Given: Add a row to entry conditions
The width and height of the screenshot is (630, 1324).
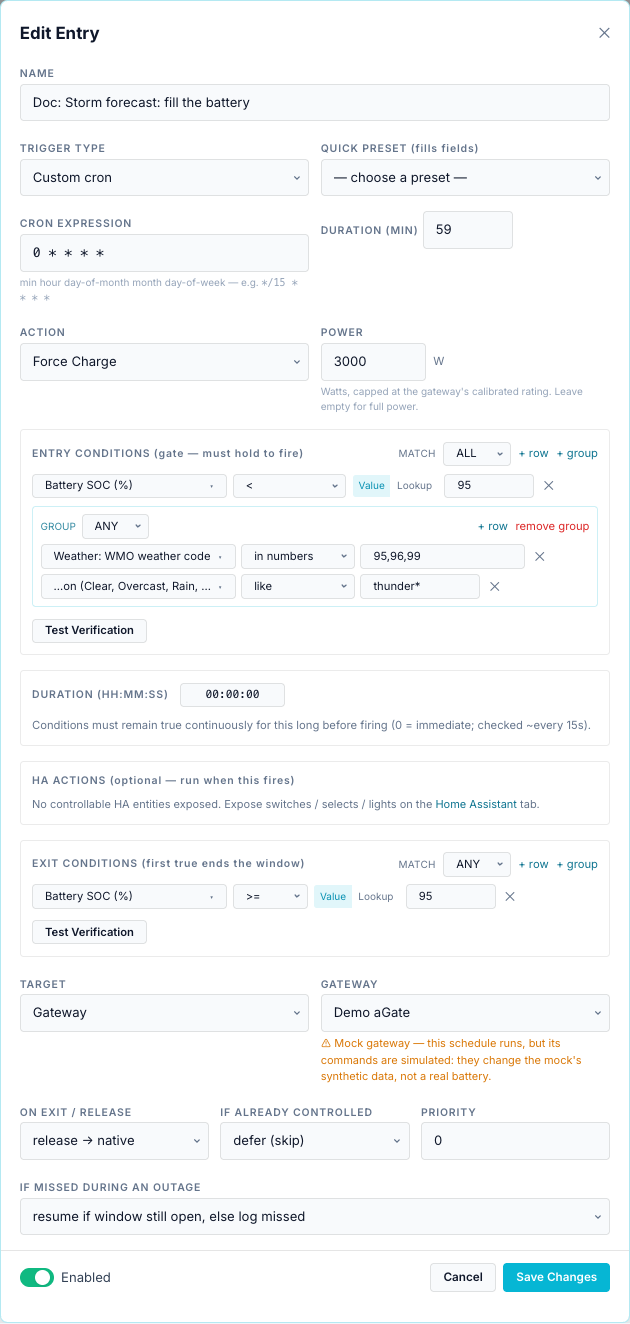Looking at the screenshot, I should (533, 453).
